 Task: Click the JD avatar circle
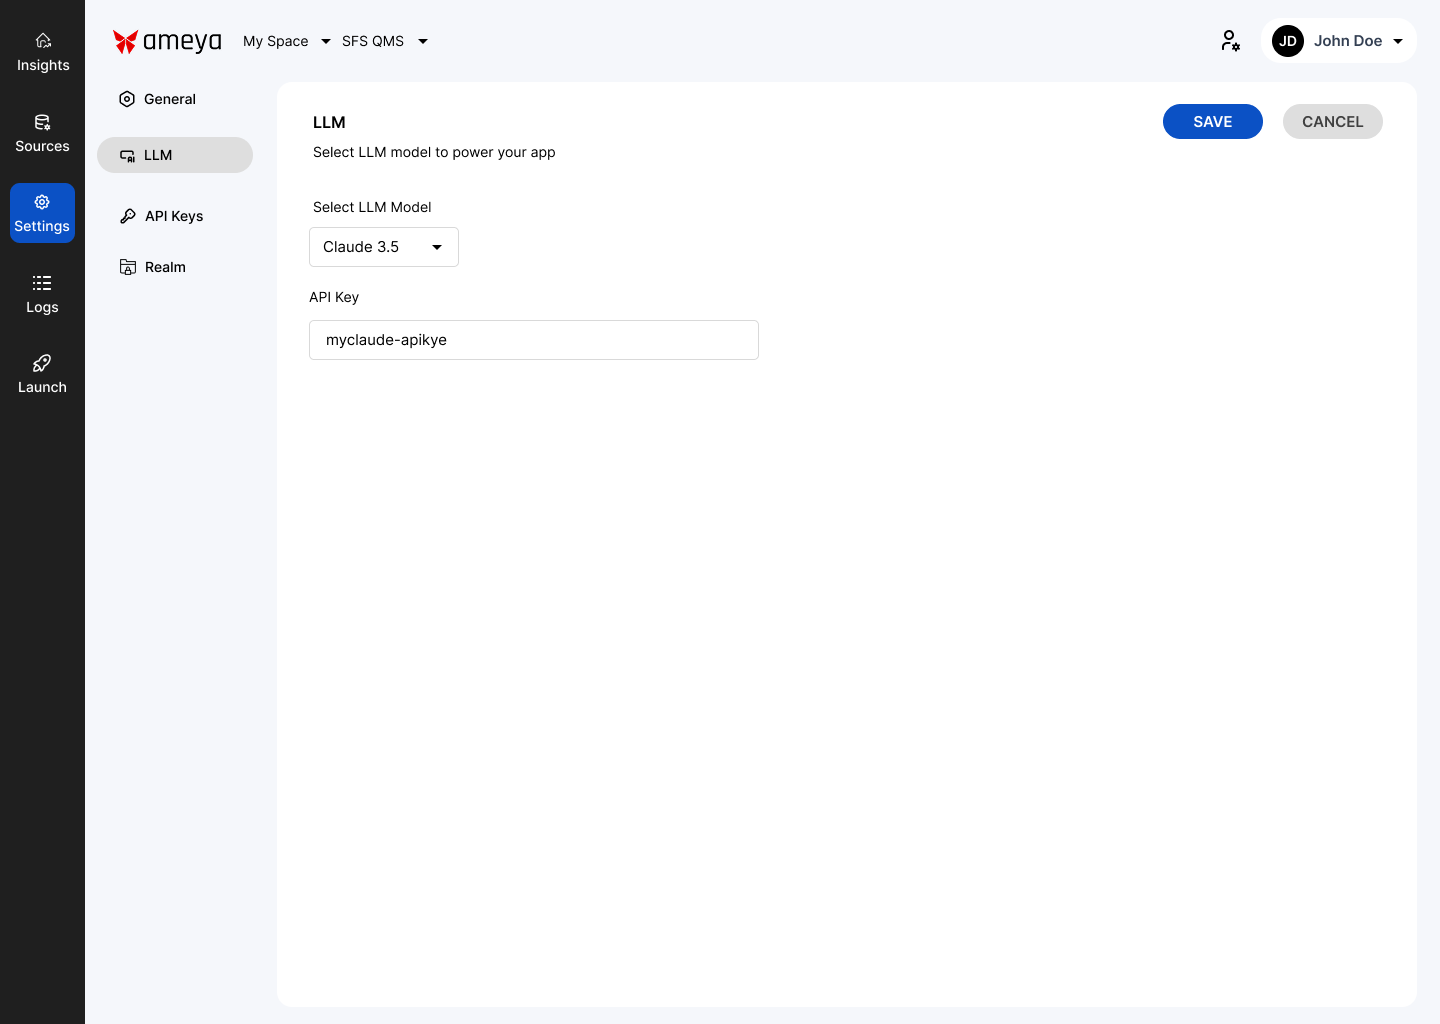[1288, 41]
